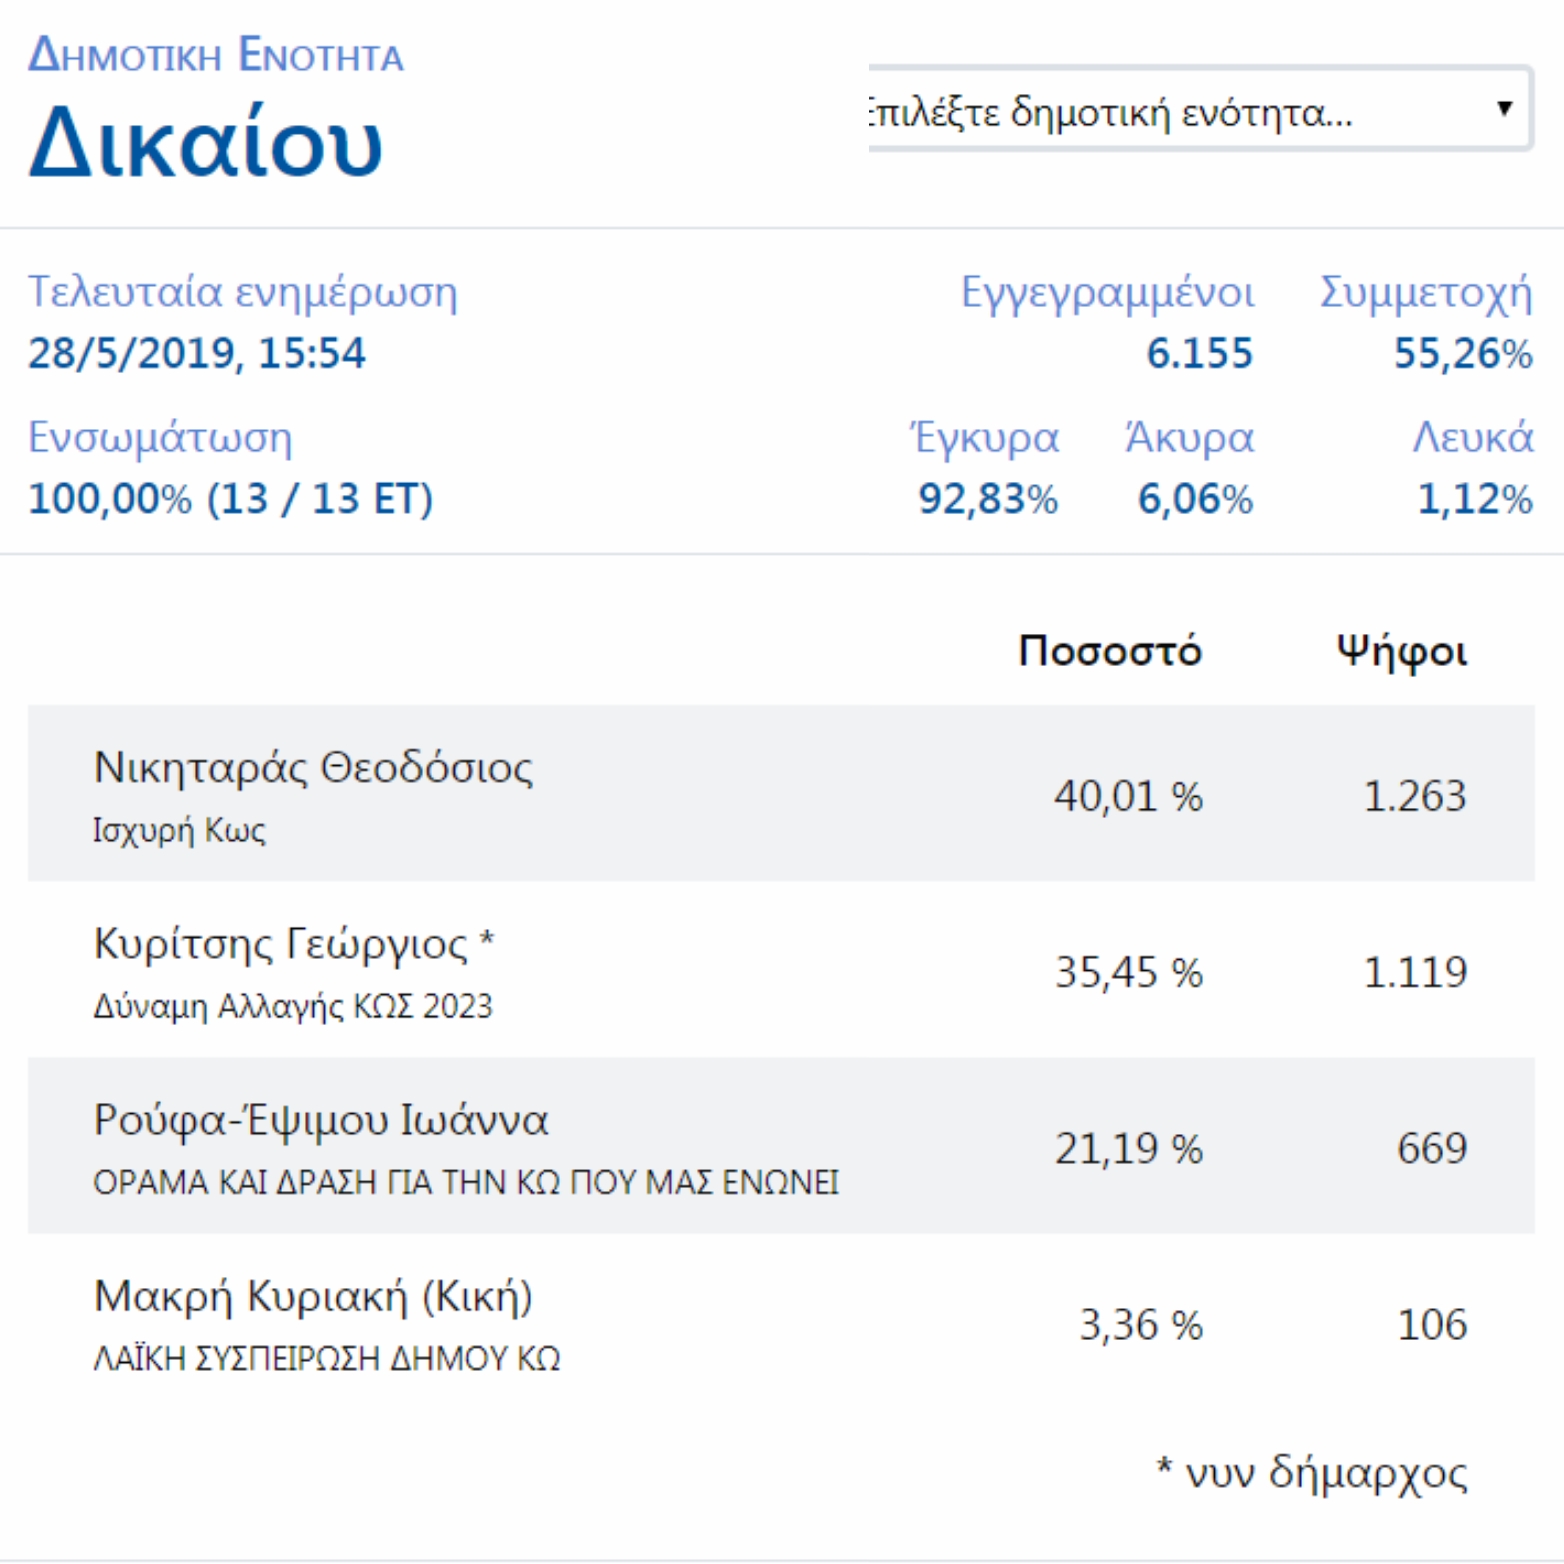
Task: Click the Ψήφοι column header
Action: (x=1401, y=651)
